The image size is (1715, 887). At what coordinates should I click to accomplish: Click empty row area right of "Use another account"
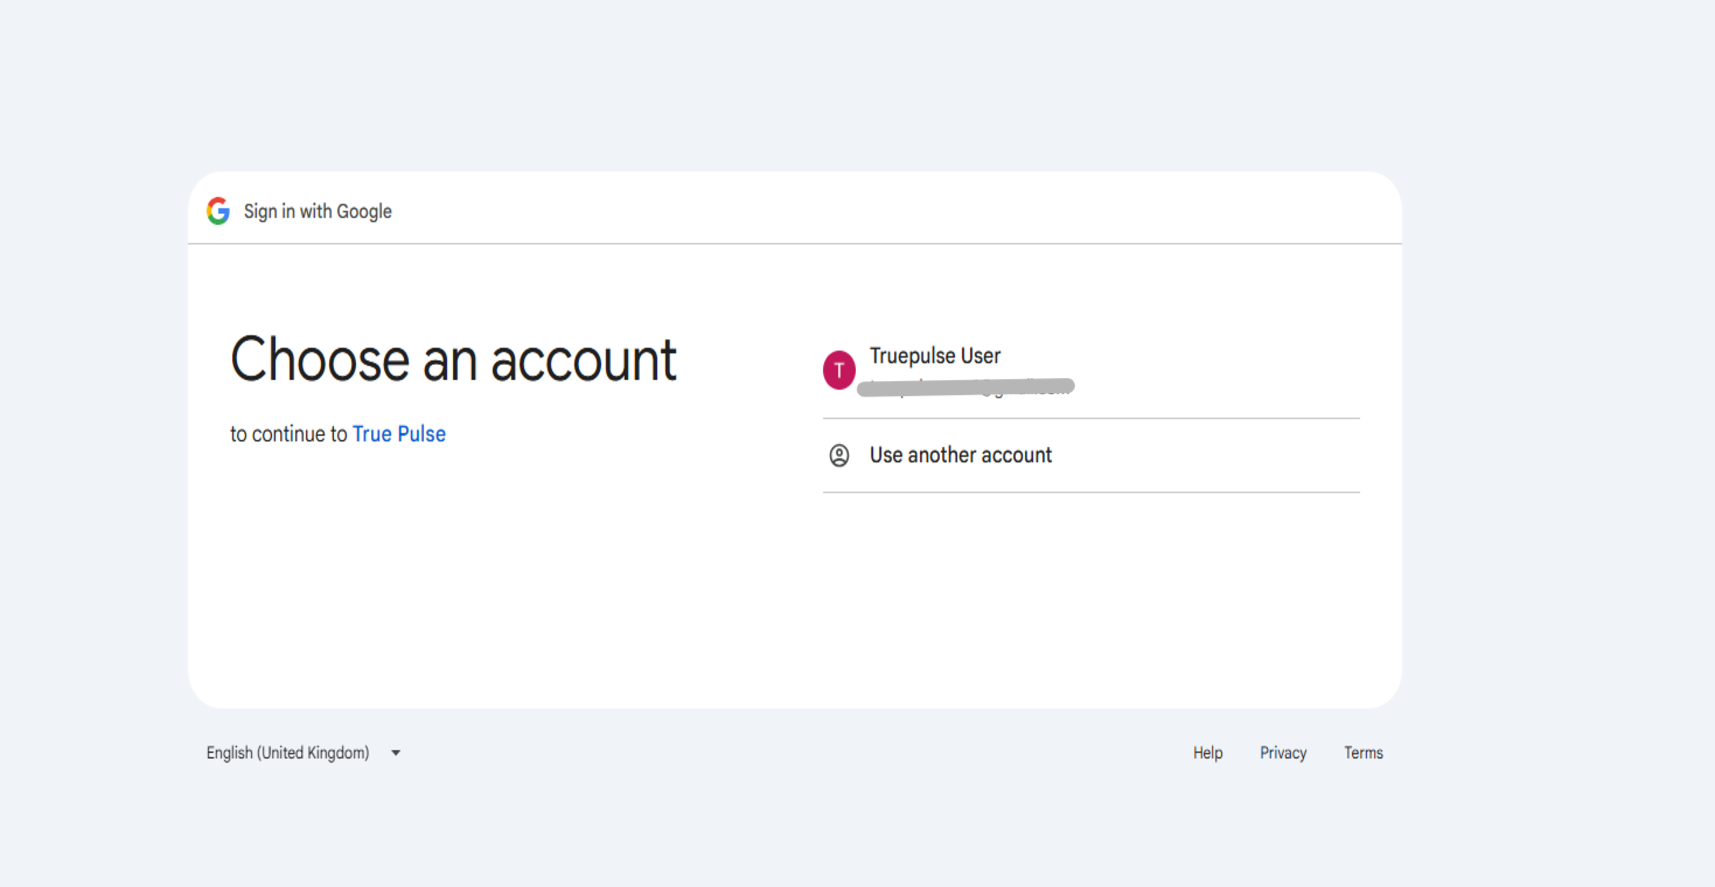1220,456
